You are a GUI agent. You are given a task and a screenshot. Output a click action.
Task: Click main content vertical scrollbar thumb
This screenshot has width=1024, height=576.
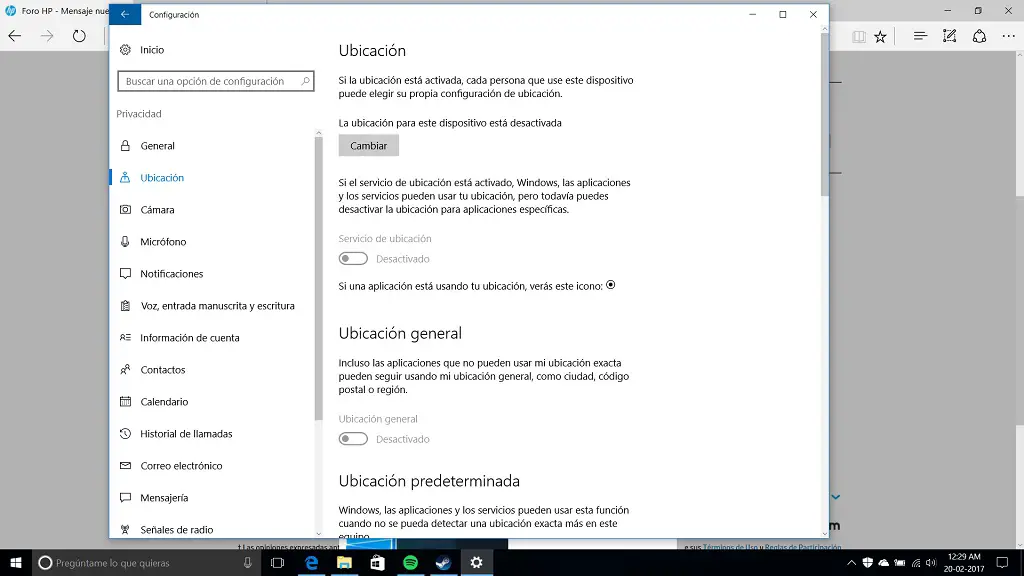coord(824,114)
